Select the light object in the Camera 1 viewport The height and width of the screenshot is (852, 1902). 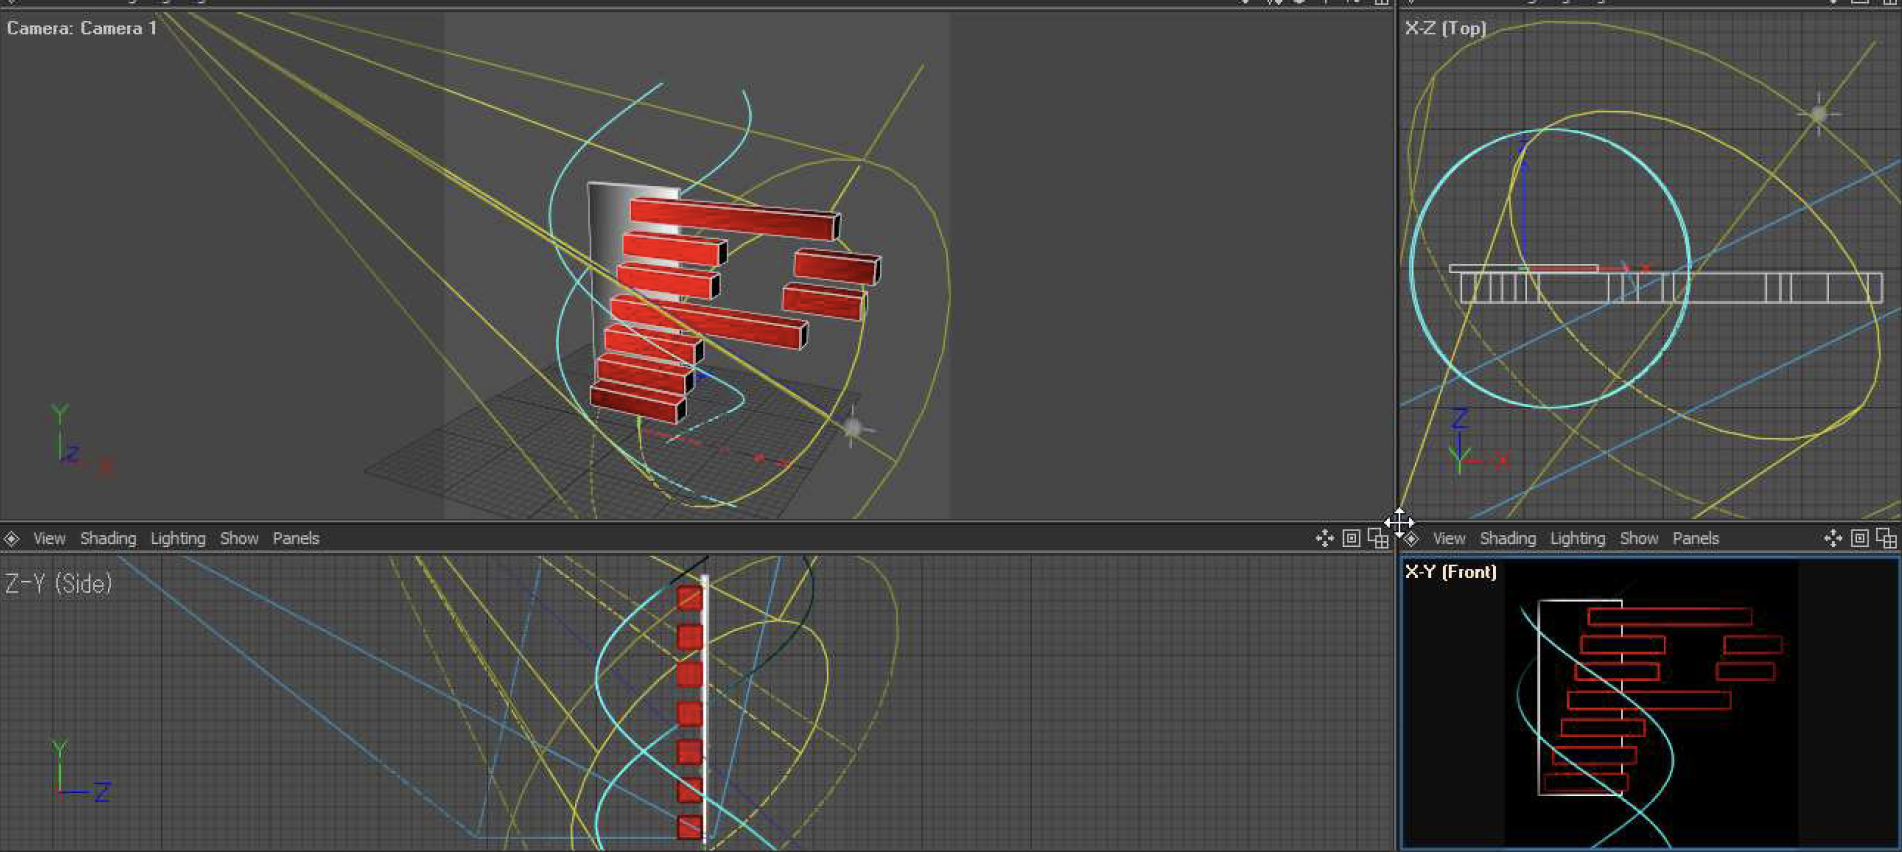[852, 428]
